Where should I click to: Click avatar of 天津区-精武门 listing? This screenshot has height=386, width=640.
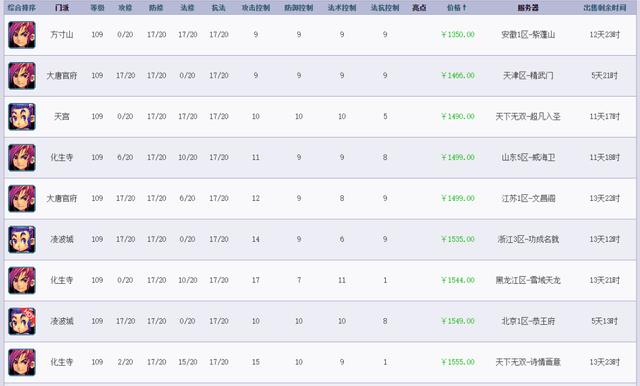22,76
